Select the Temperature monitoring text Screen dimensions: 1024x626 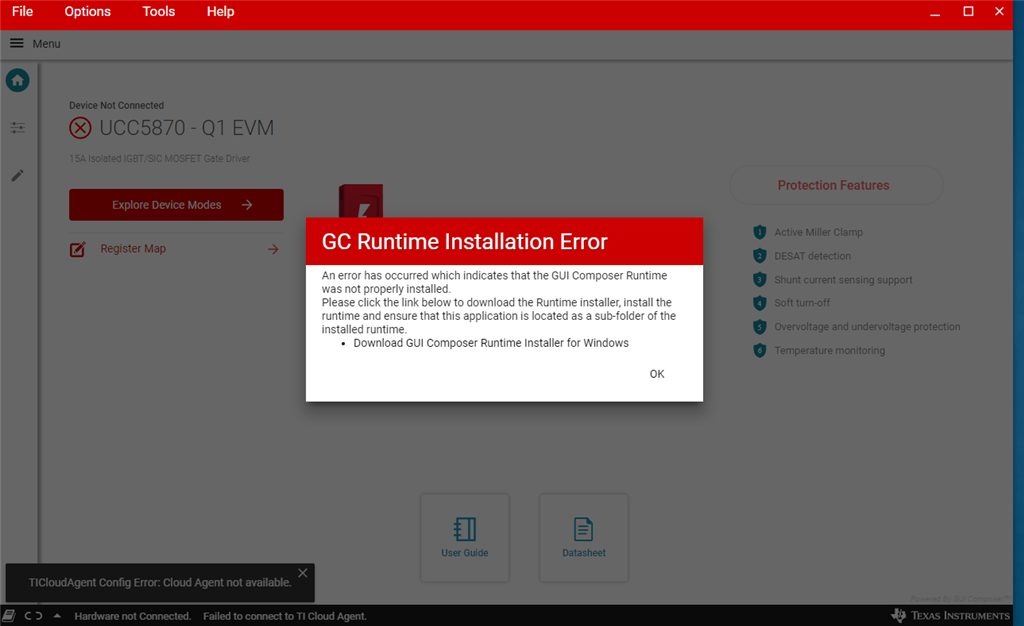[x=829, y=351]
